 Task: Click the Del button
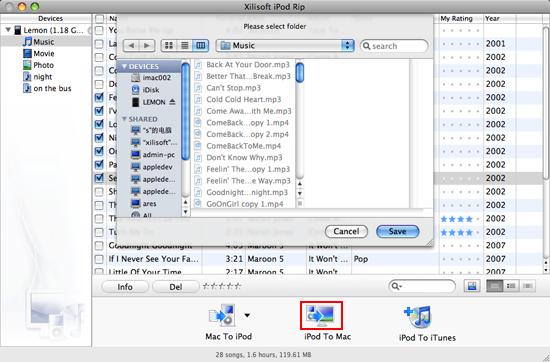(x=176, y=287)
